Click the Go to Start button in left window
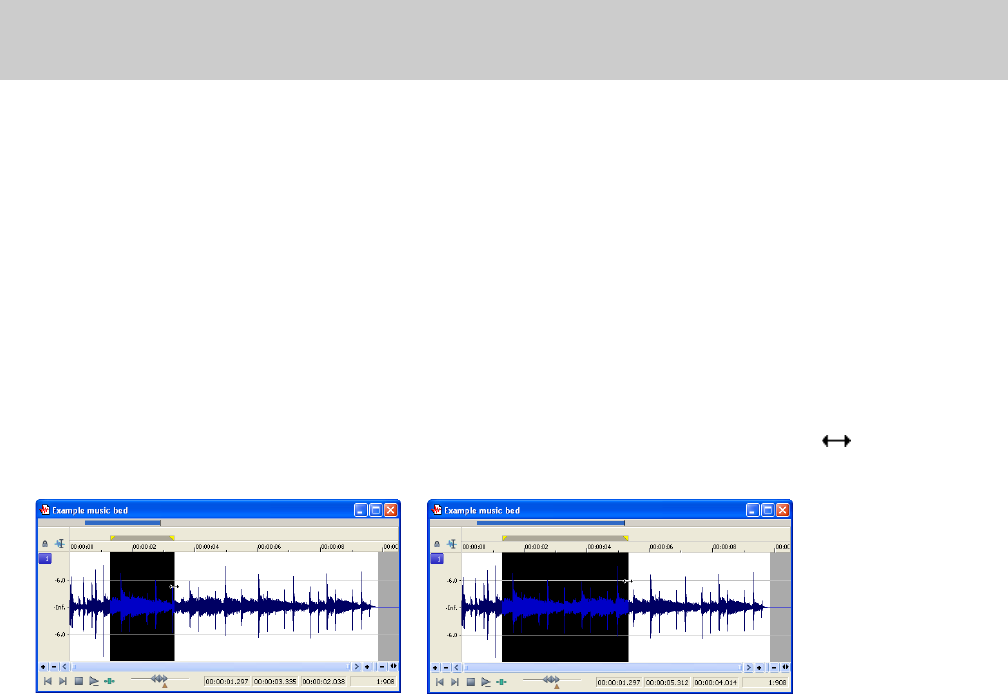 48,681
